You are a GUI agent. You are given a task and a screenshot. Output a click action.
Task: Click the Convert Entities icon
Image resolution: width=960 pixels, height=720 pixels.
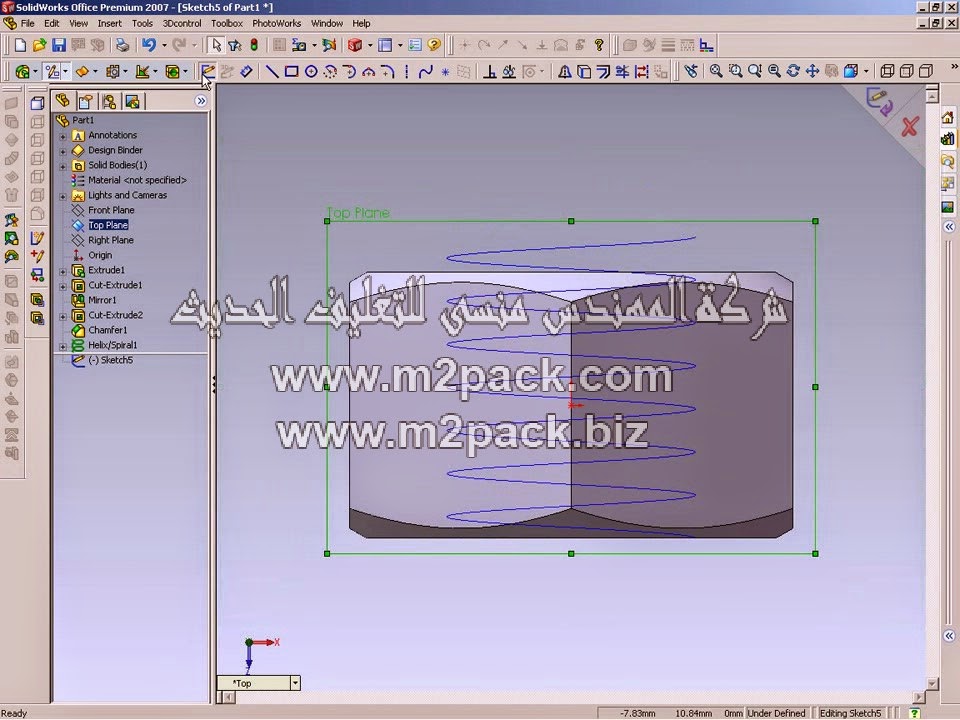[584, 72]
